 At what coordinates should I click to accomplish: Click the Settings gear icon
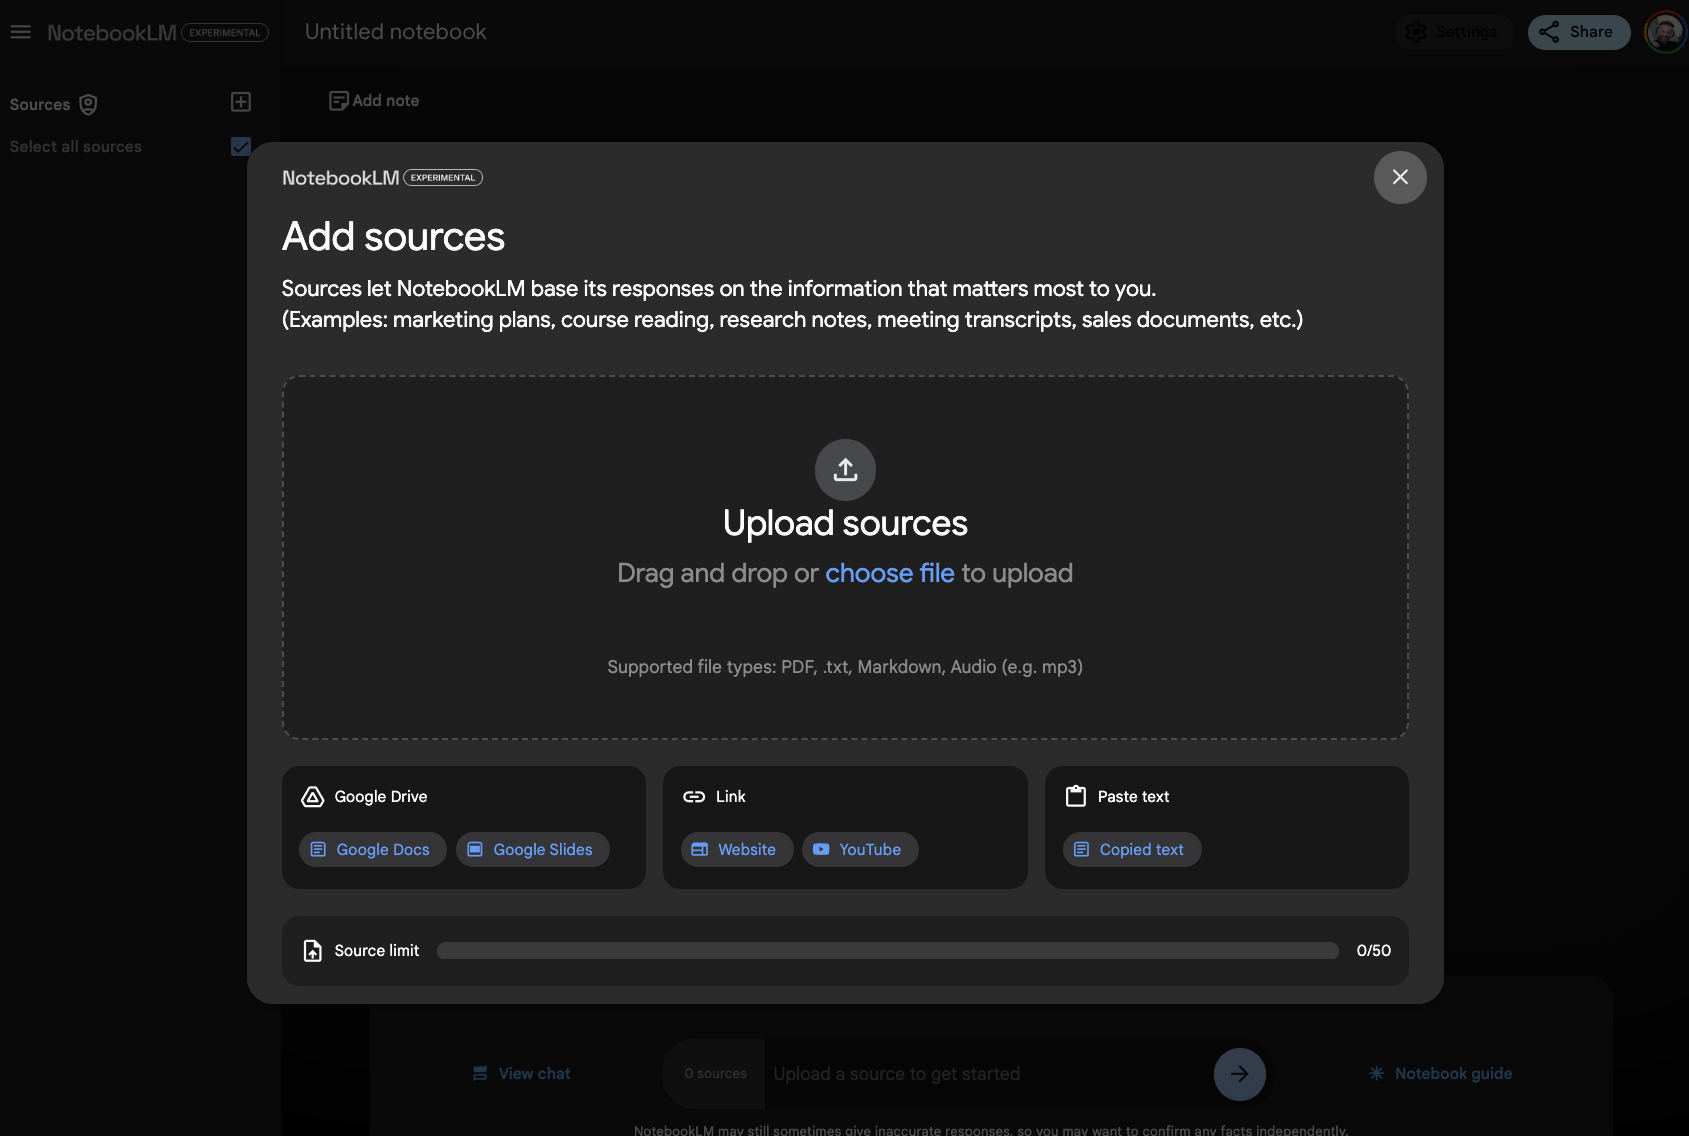1416,32
